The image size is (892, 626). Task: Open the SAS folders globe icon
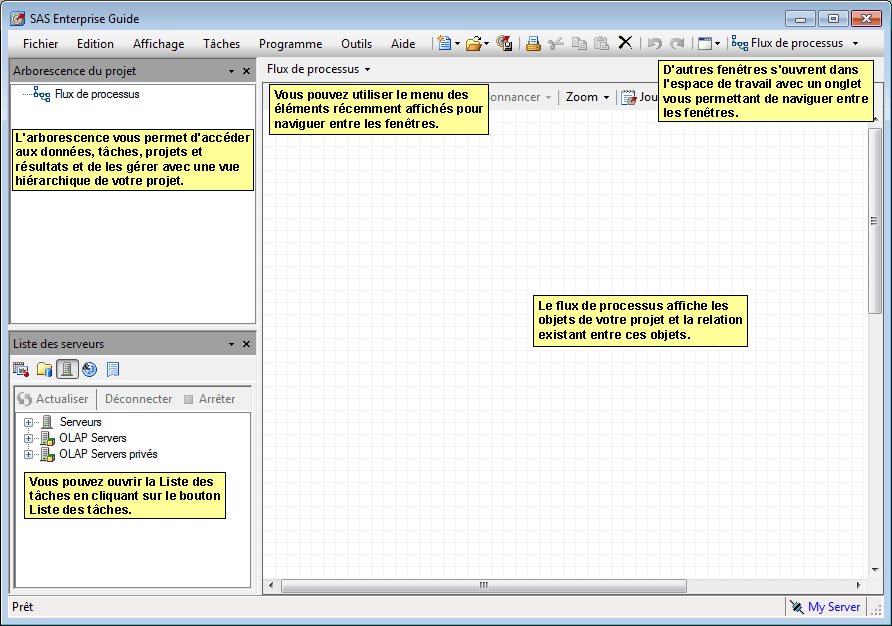[x=89, y=369]
